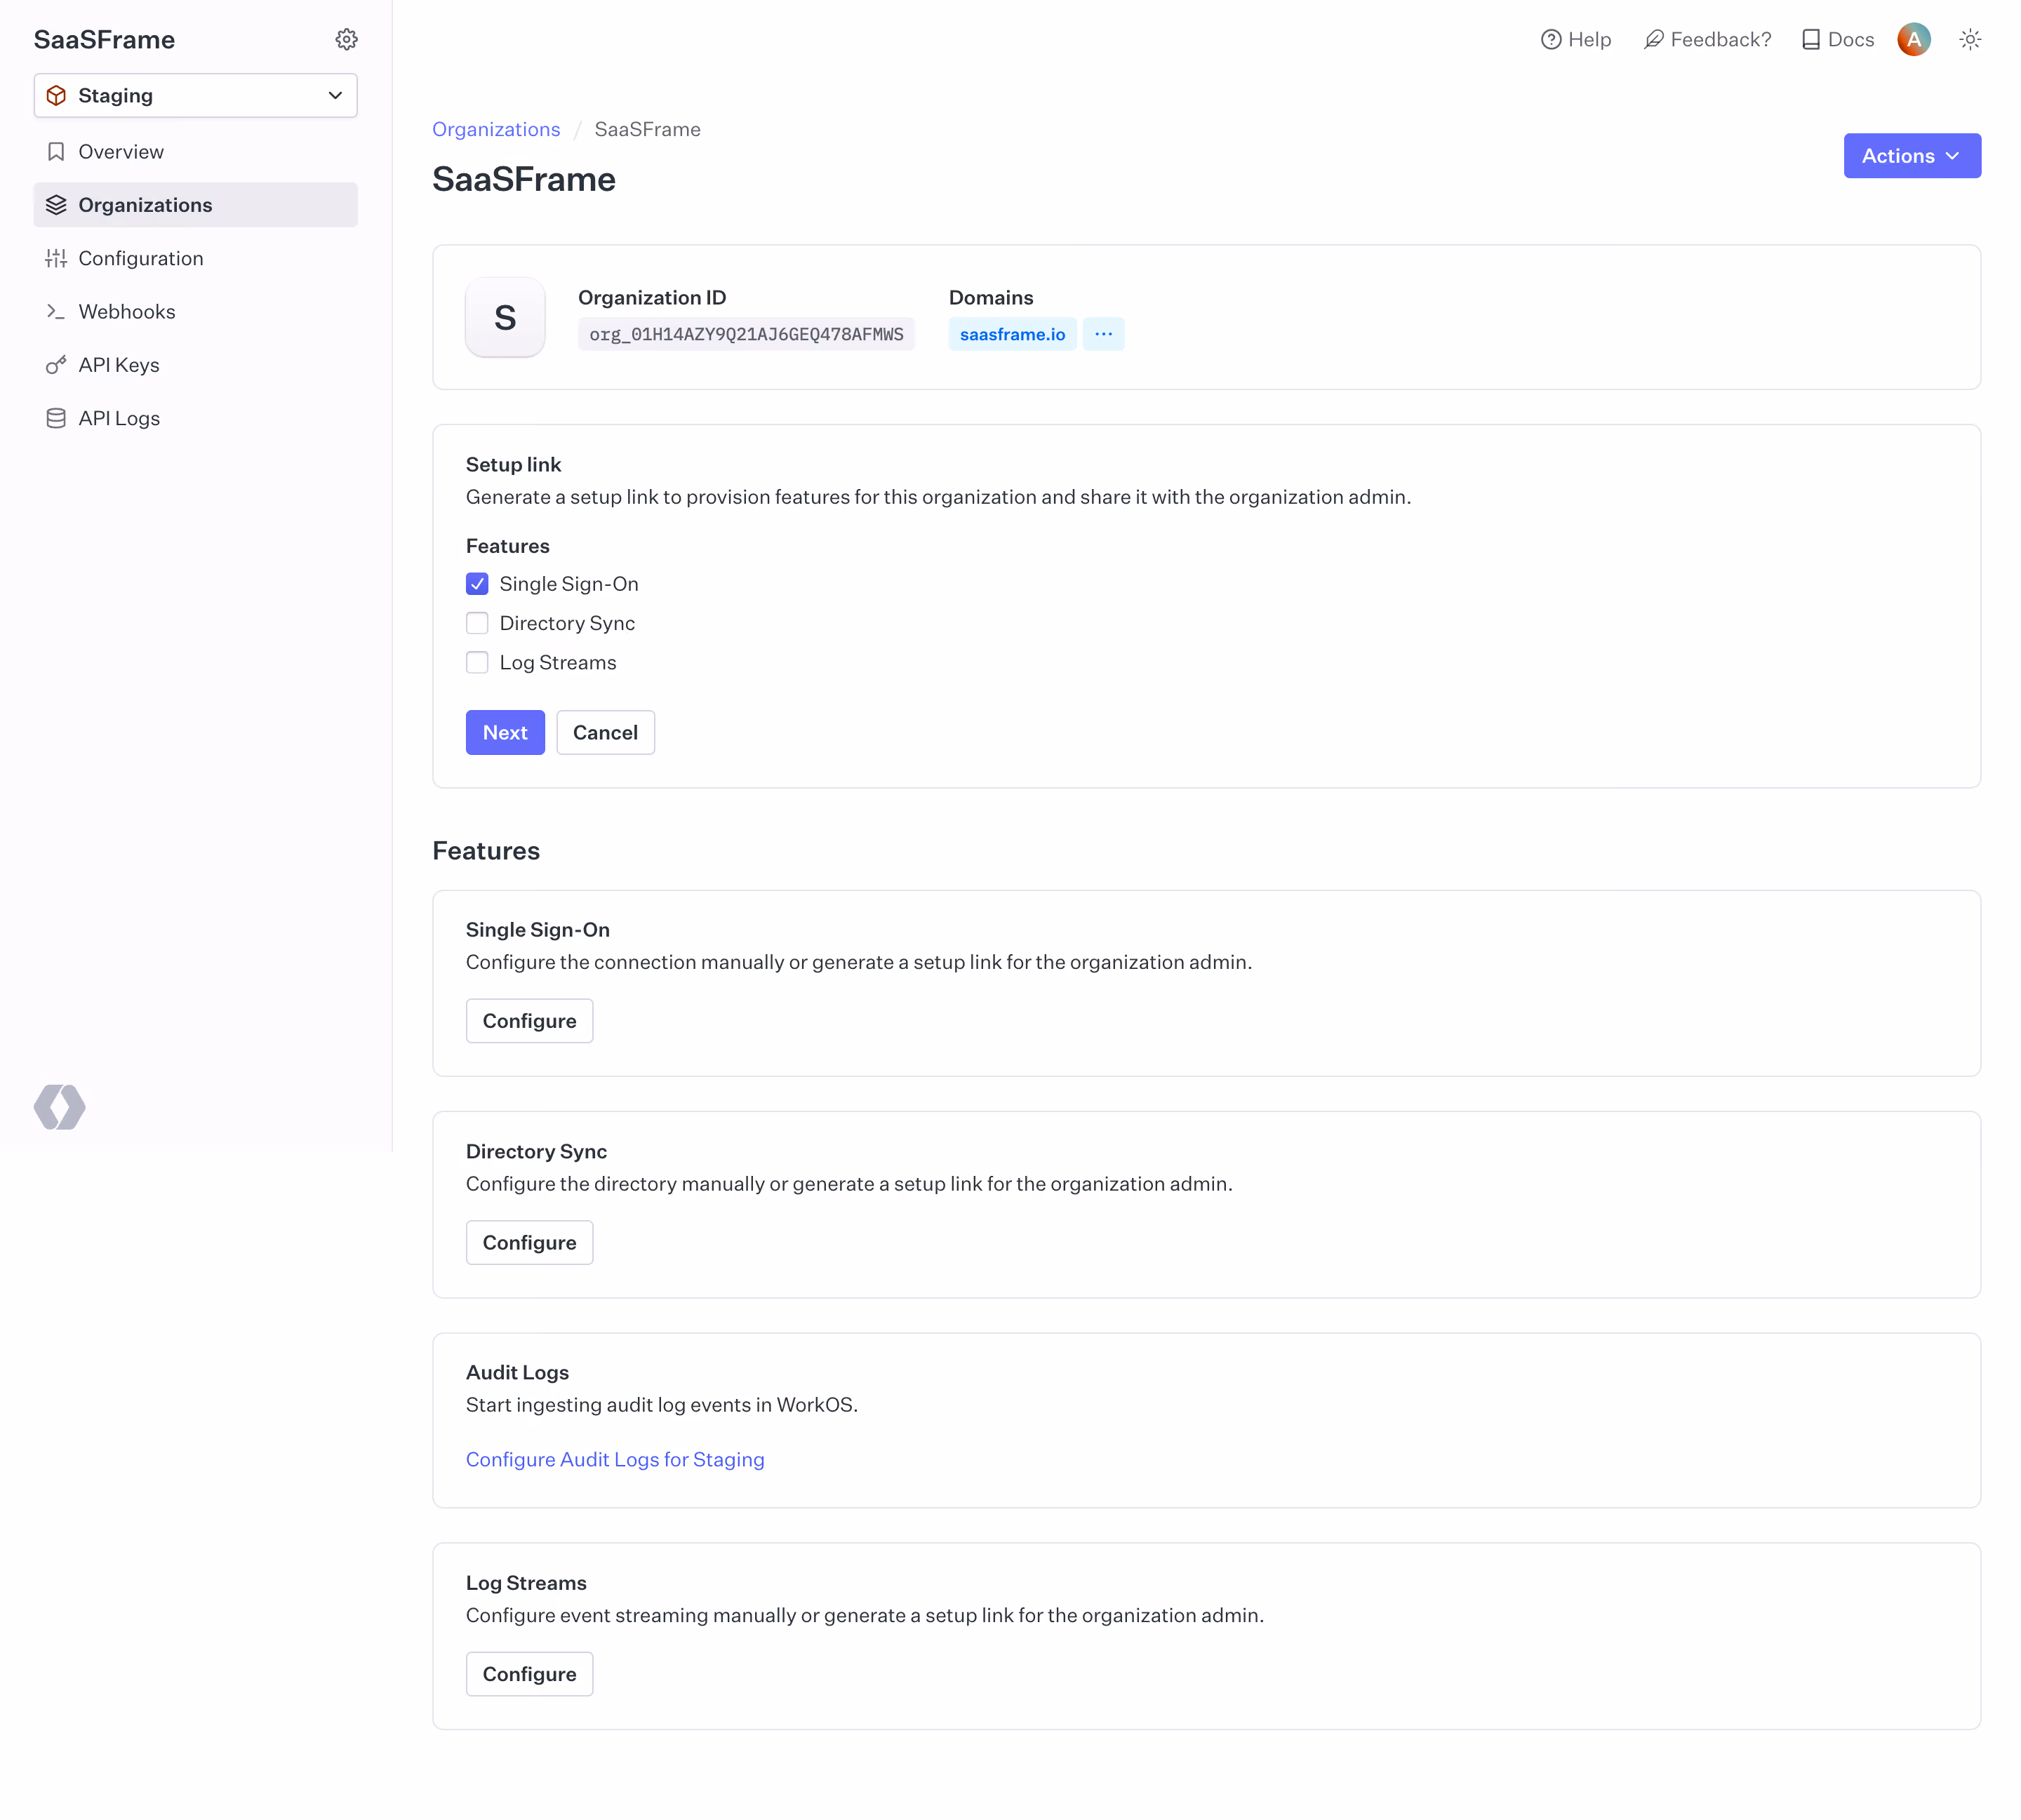Toggle the light/dark theme sun icon
This screenshot has width=2021, height=1820.
coord(1970,39)
